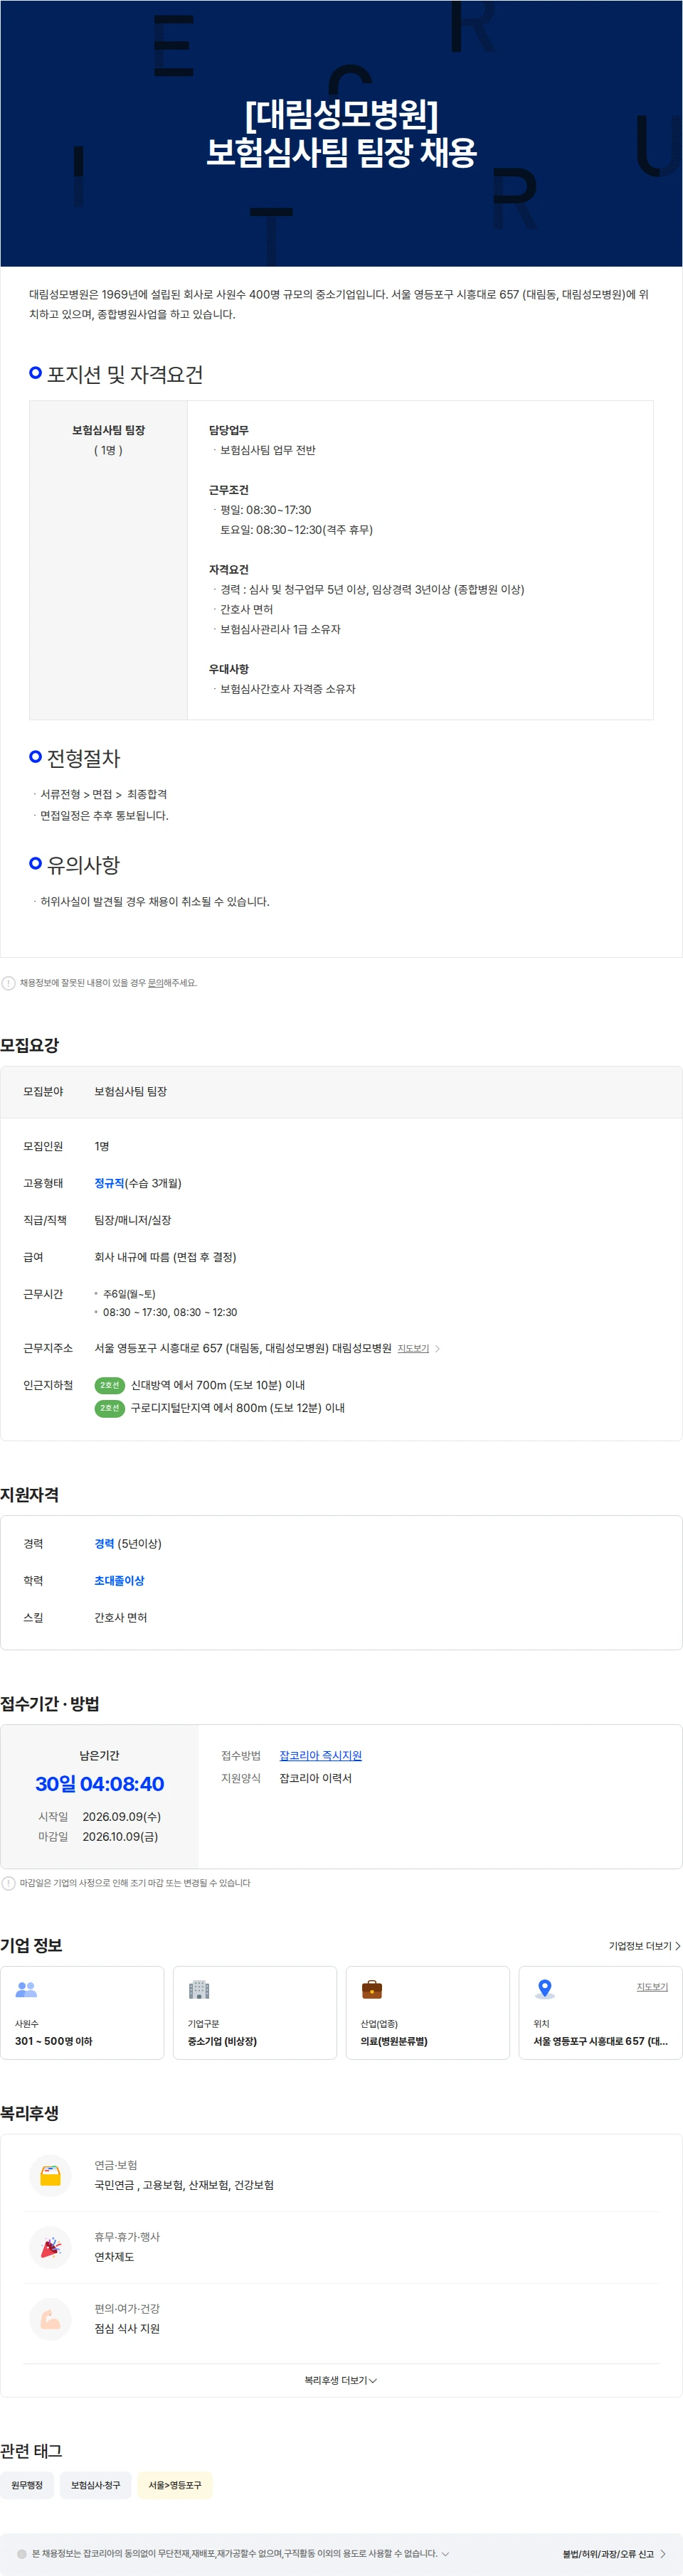Click the 정규직 employment type link
The image size is (683, 2576).
click(x=109, y=1183)
